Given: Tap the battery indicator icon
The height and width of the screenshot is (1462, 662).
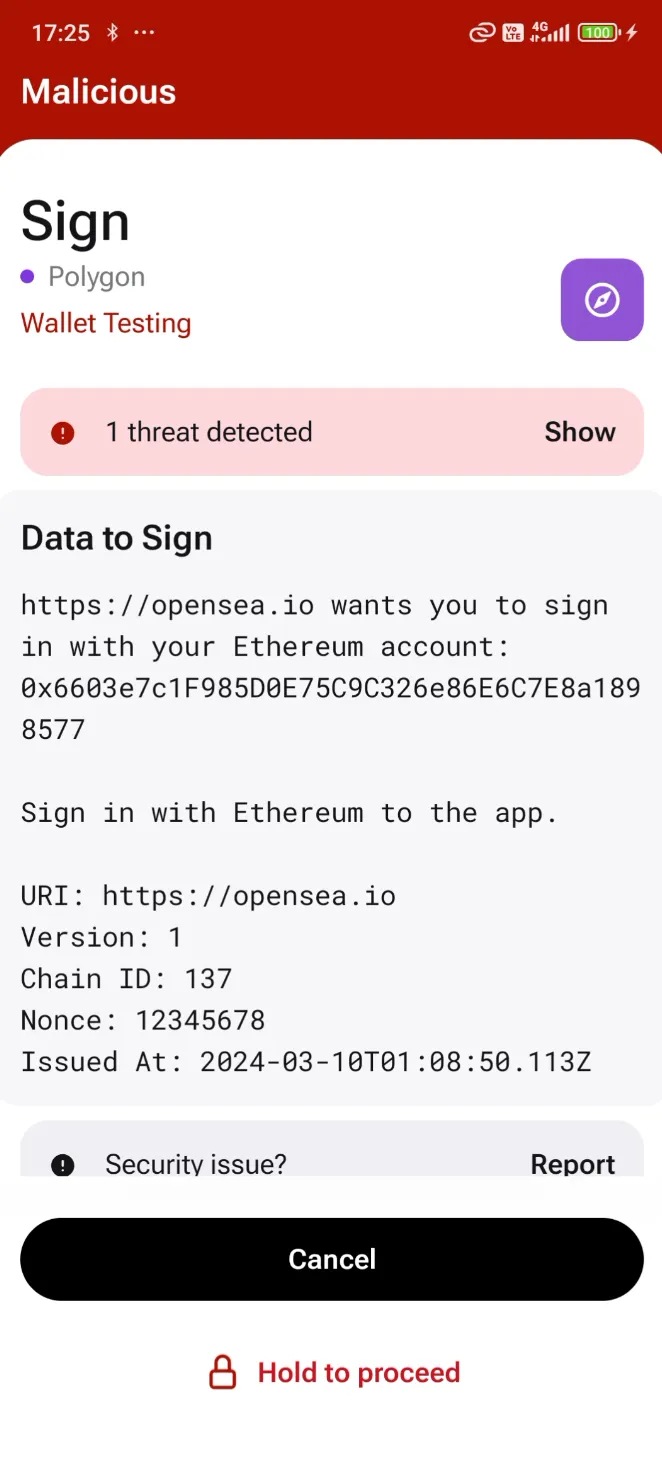Looking at the screenshot, I should tap(598, 33).
